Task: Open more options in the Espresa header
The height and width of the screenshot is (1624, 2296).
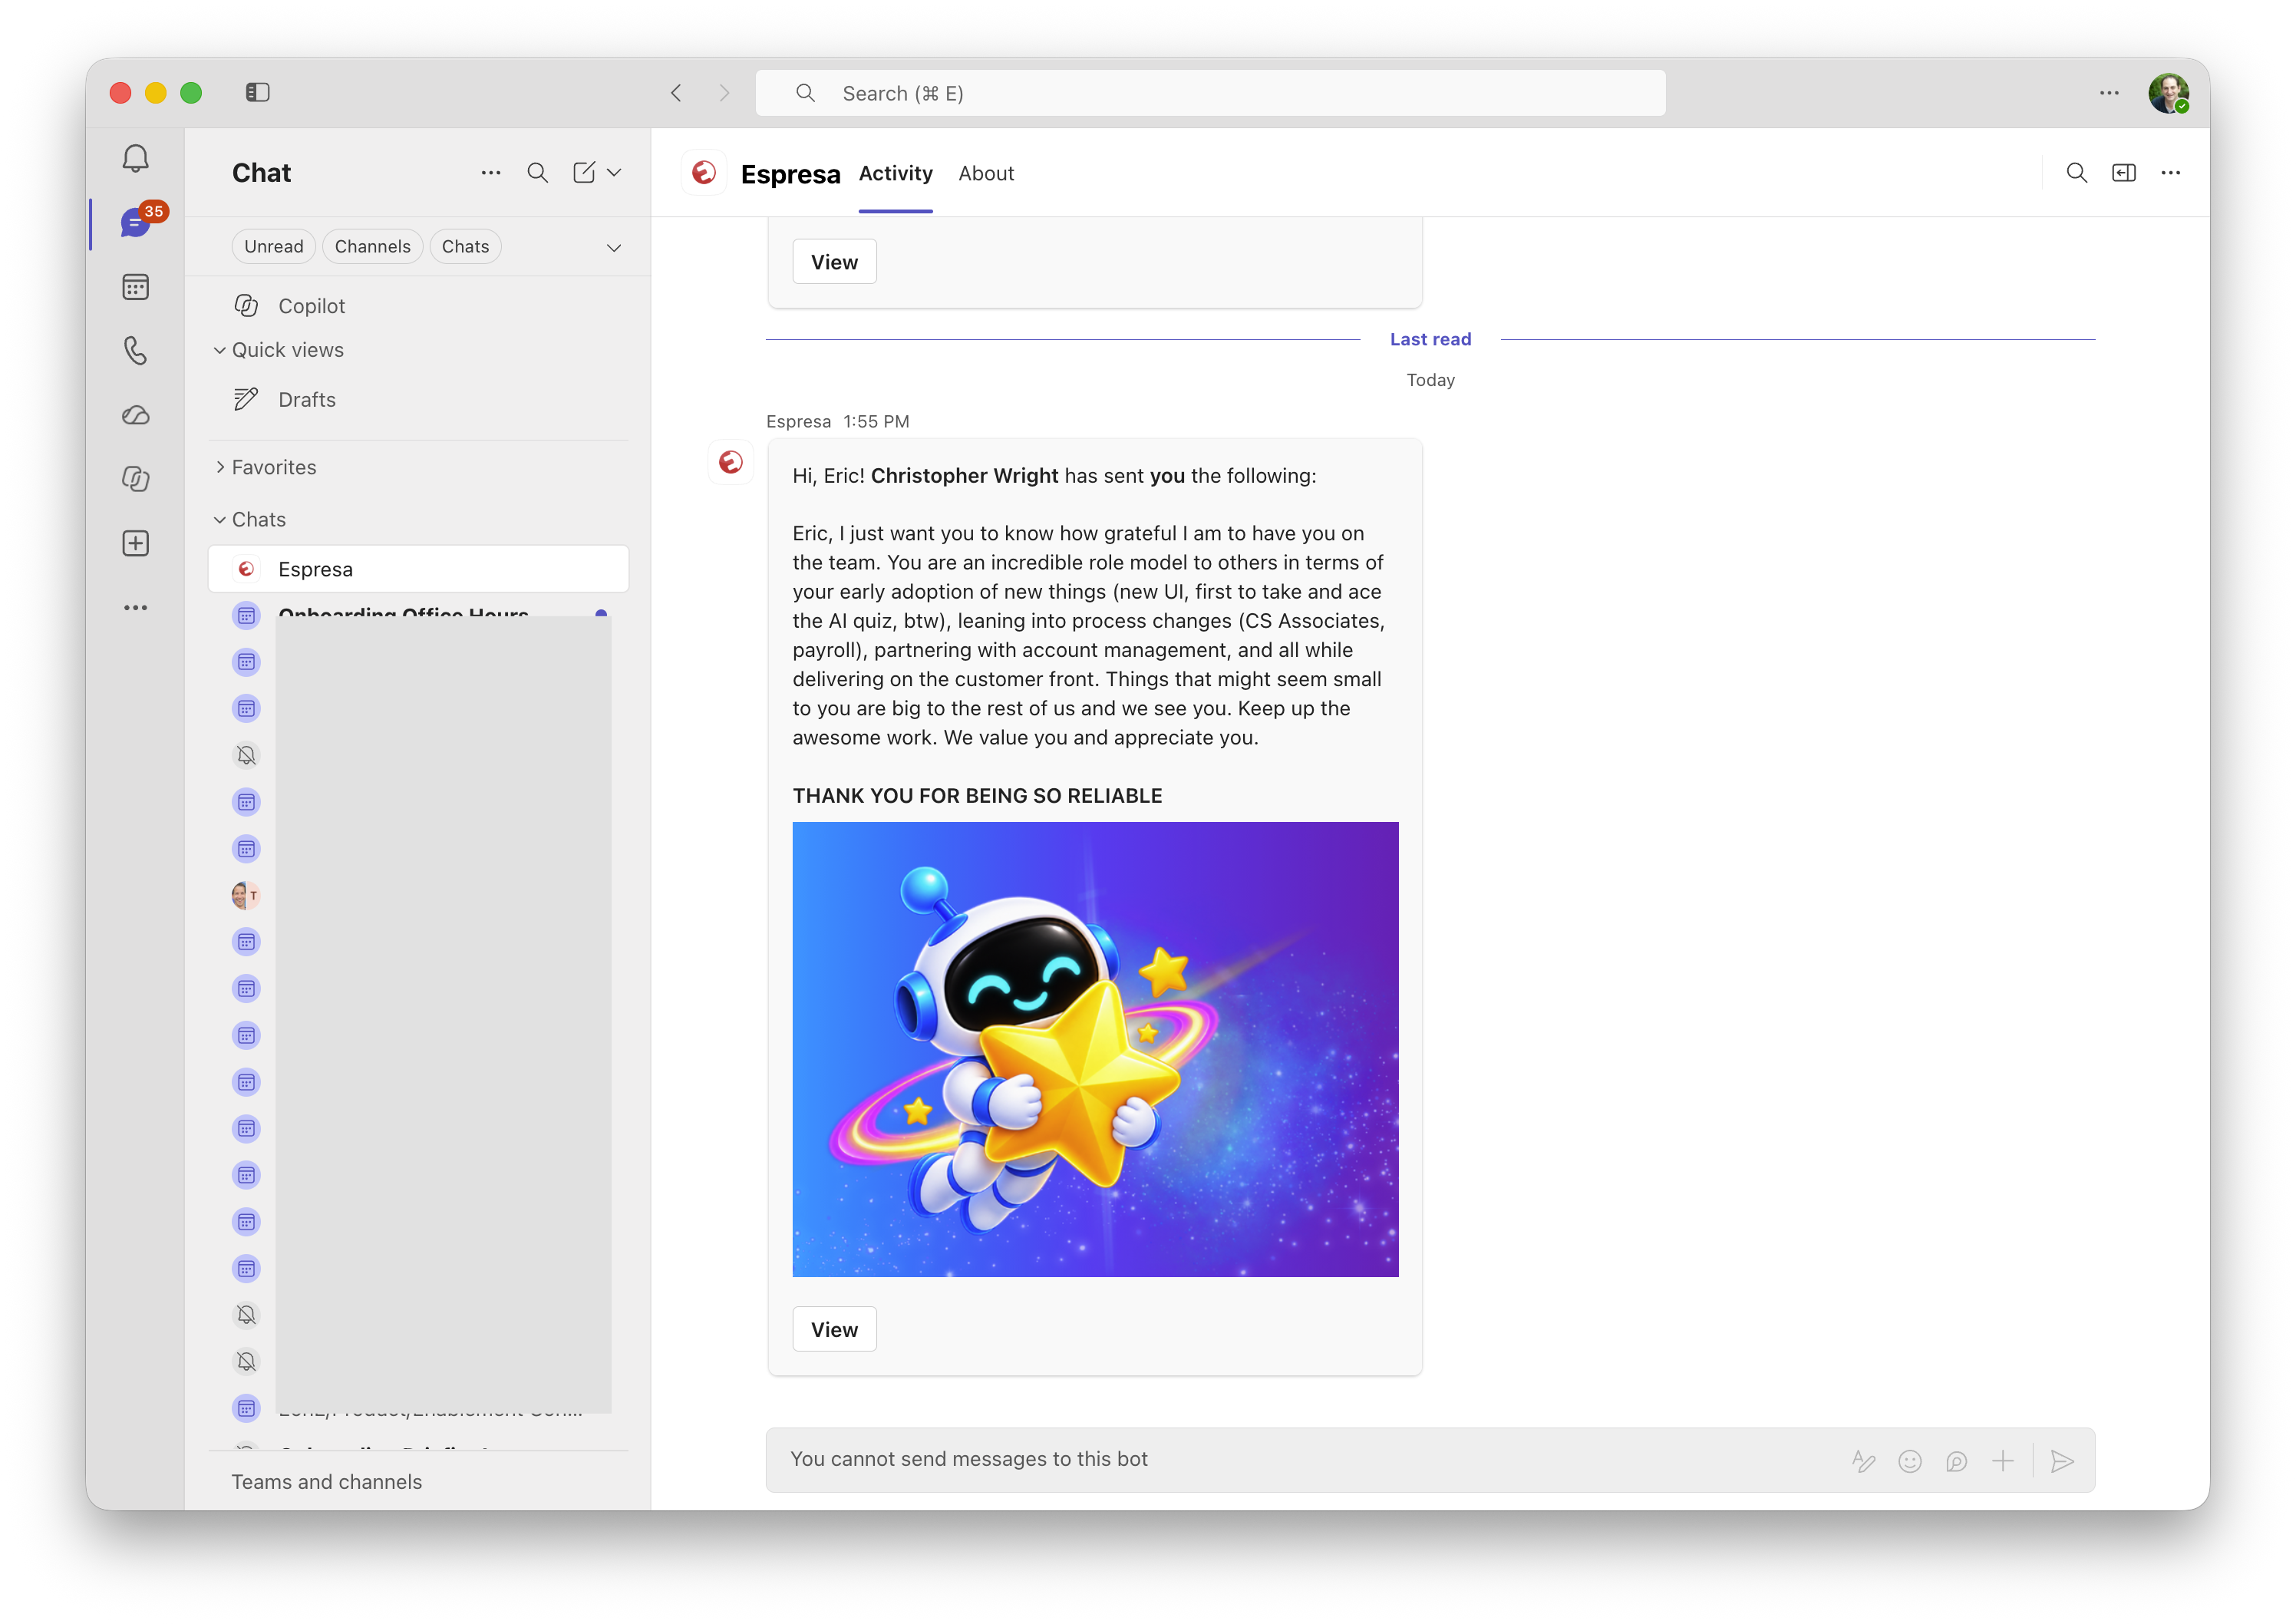Action: click(2171, 173)
